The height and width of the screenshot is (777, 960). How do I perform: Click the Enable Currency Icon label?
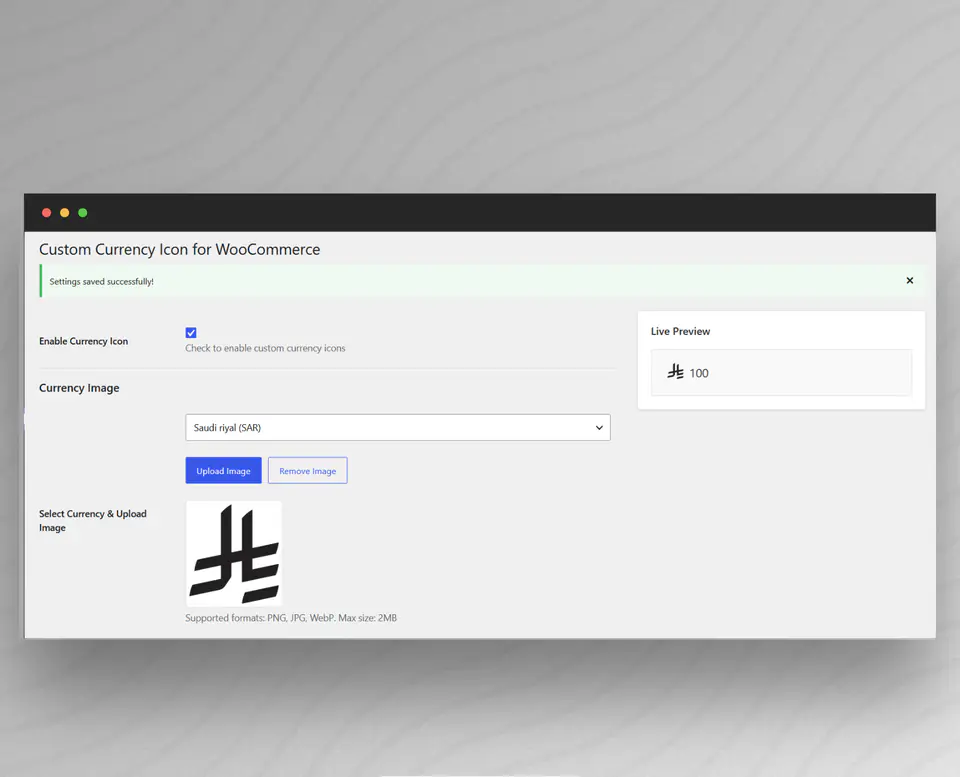(x=83, y=341)
